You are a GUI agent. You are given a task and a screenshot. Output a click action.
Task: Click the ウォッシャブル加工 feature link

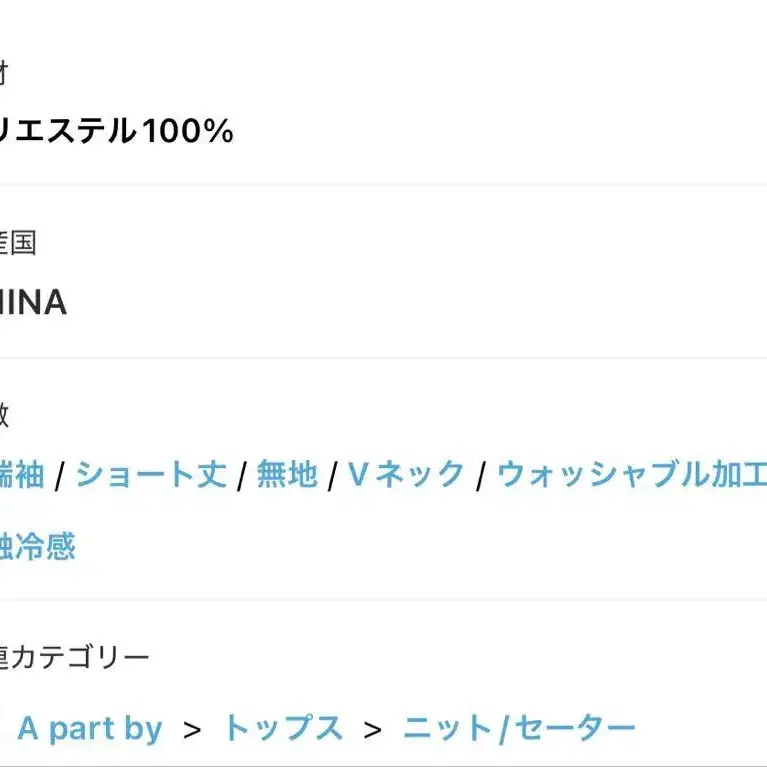coord(632,474)
